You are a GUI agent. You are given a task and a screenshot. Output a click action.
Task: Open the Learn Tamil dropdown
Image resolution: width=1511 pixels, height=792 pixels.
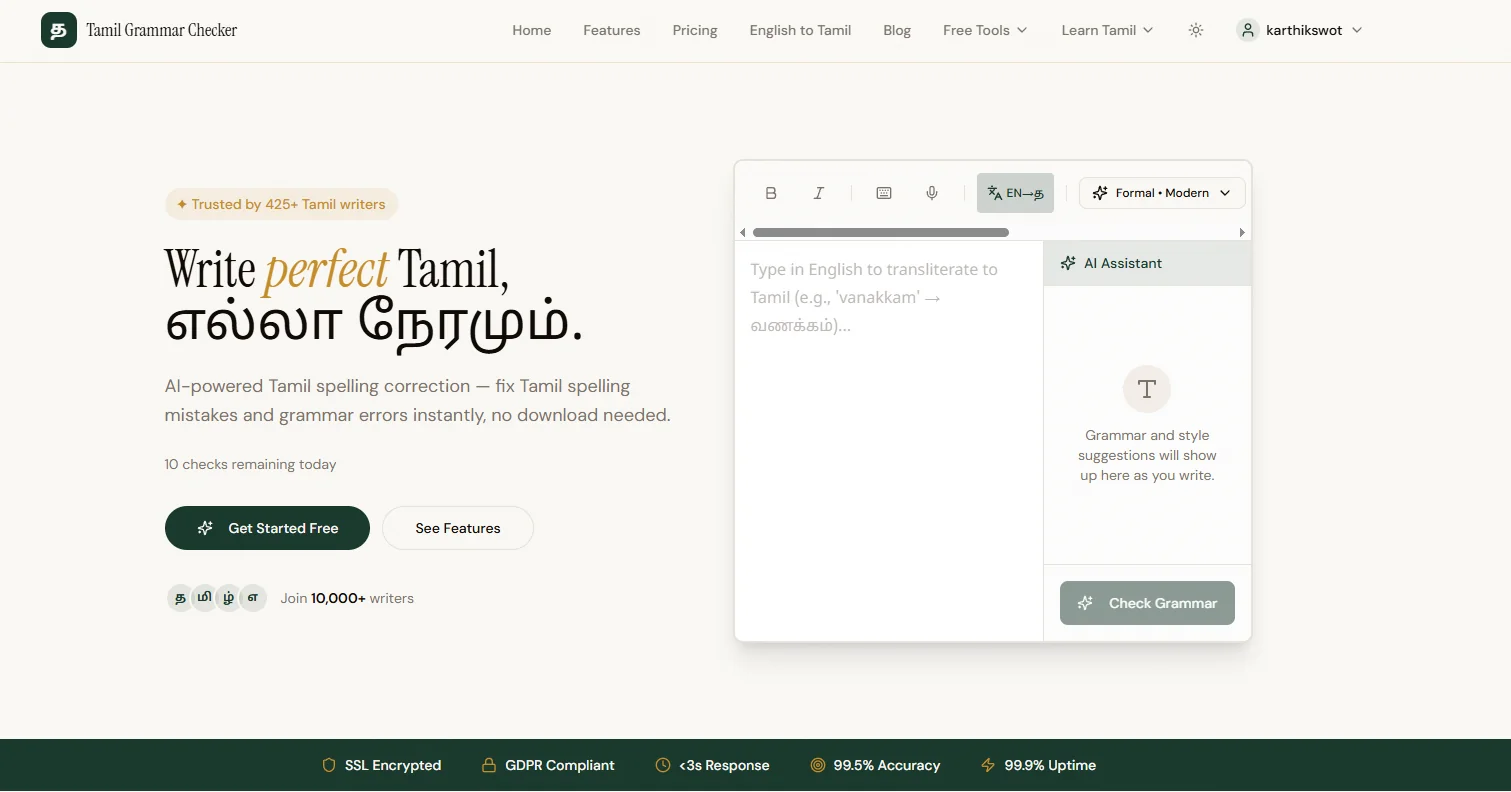1105,30
